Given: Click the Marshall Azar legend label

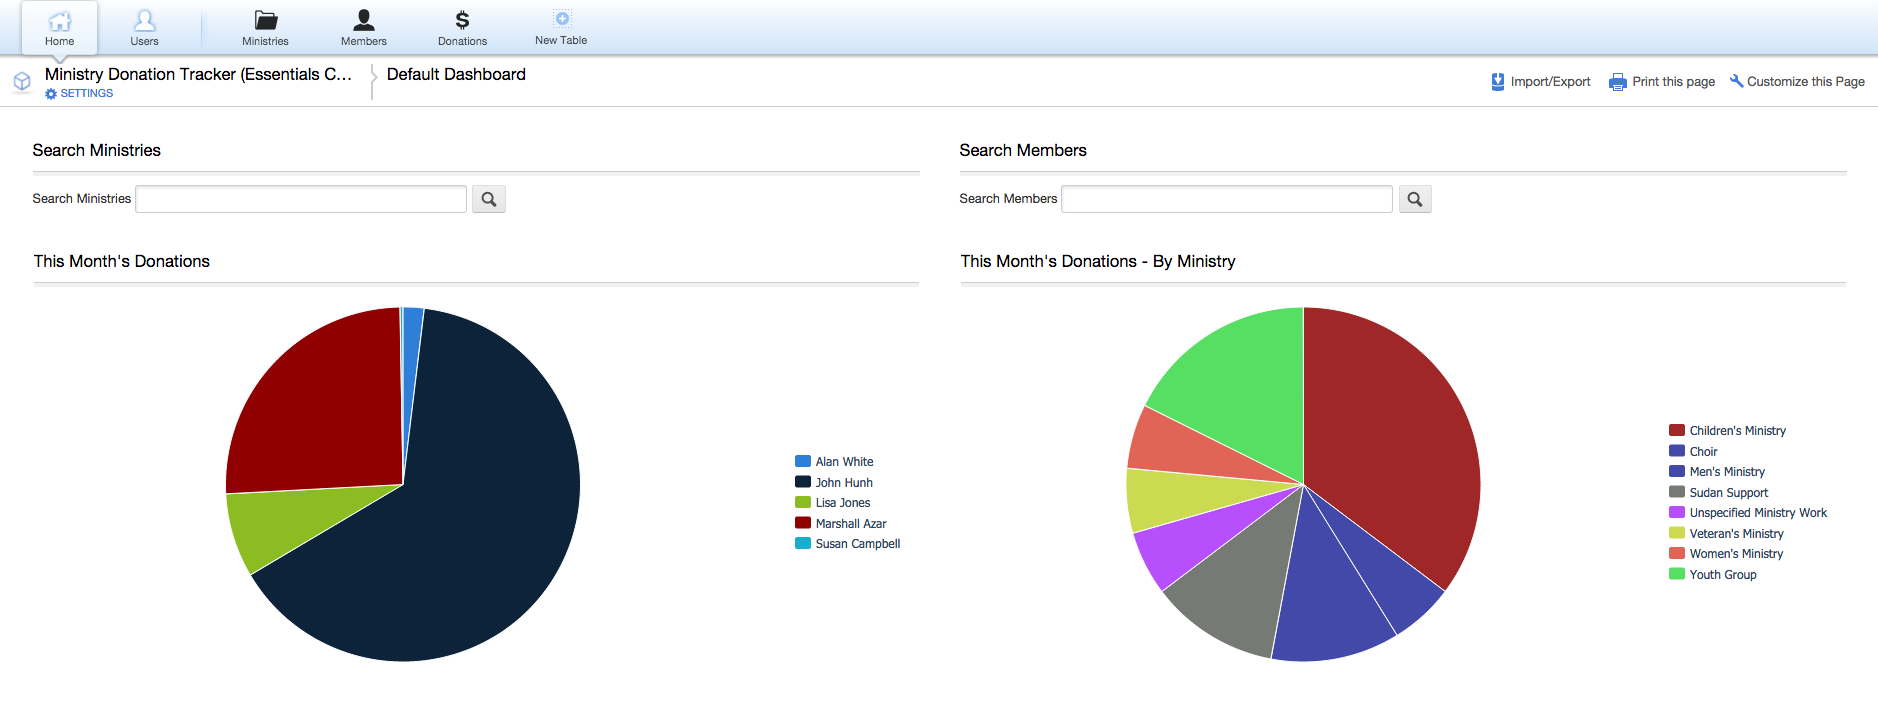Looking at the screenshot, I should click(x=851, y=524).
